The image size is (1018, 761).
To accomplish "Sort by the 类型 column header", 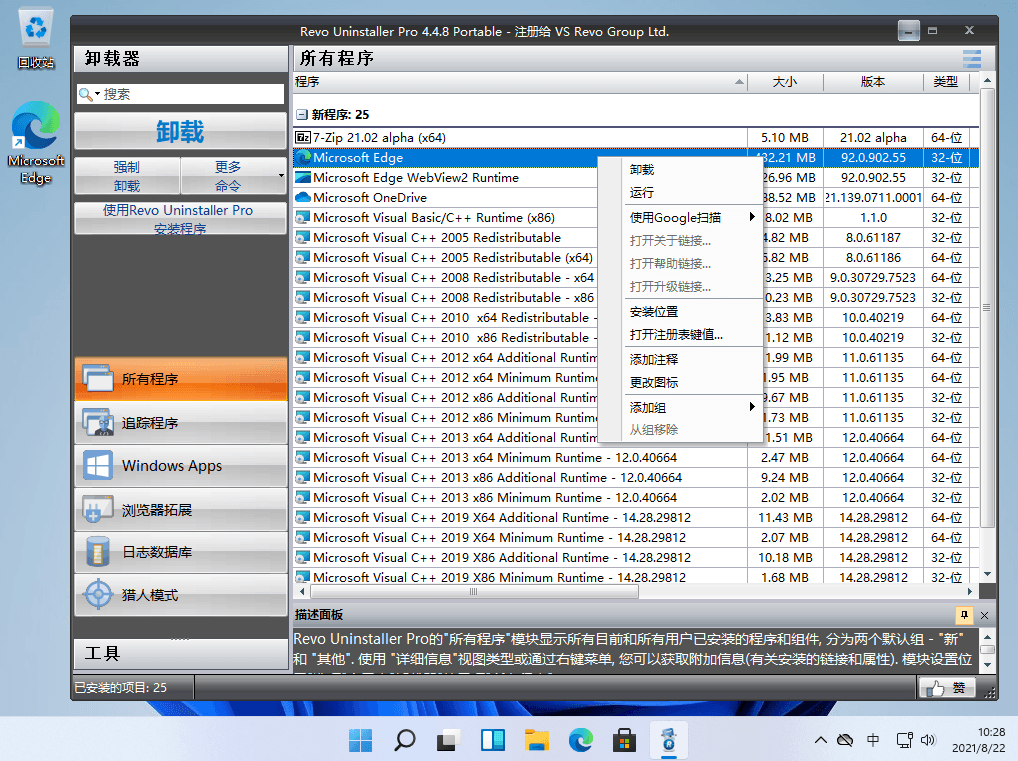I will coord(945,82).
